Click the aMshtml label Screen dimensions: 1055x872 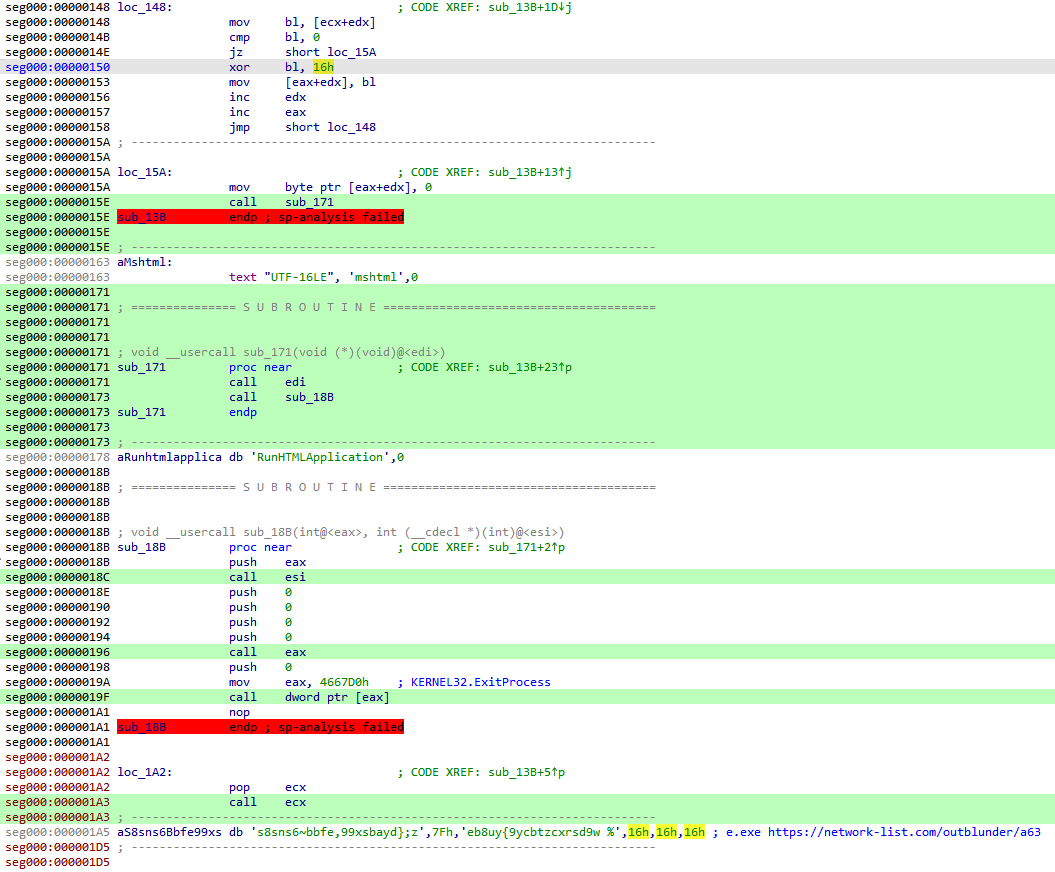(x=145, y=262)
